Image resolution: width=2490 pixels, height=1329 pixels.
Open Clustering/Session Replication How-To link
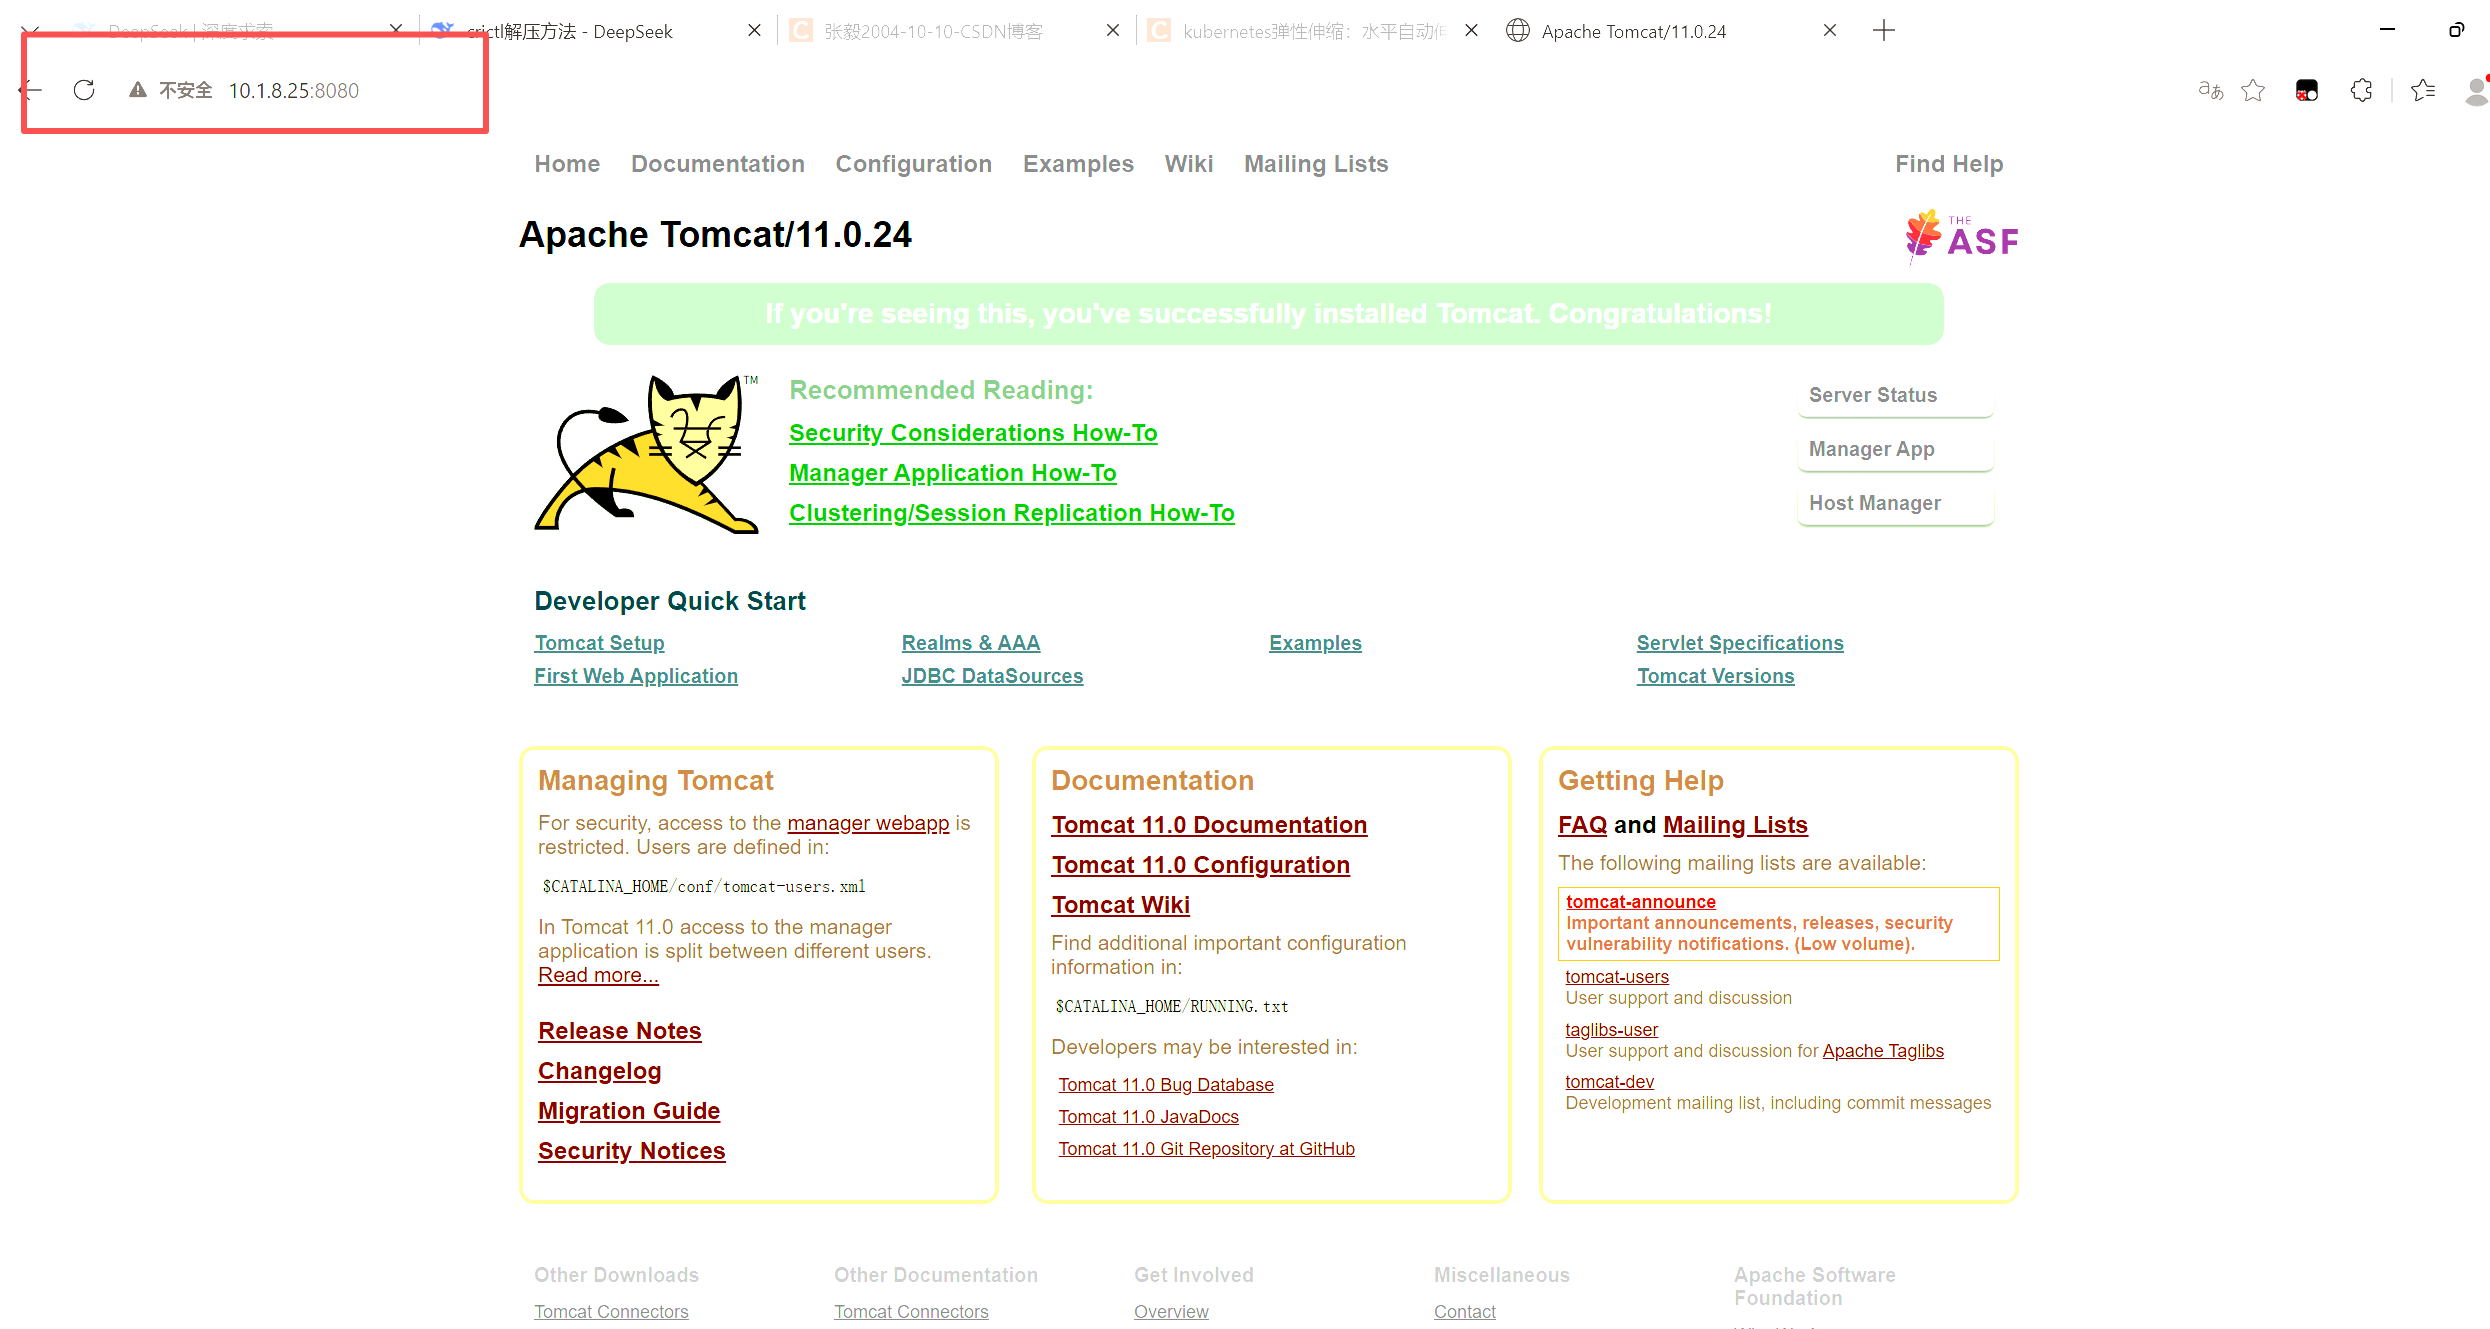pos(1012,513)
